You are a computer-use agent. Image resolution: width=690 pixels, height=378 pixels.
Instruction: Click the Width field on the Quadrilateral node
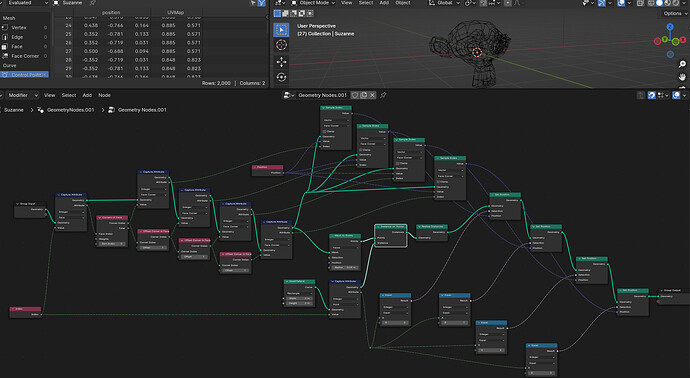pos(299,298)
